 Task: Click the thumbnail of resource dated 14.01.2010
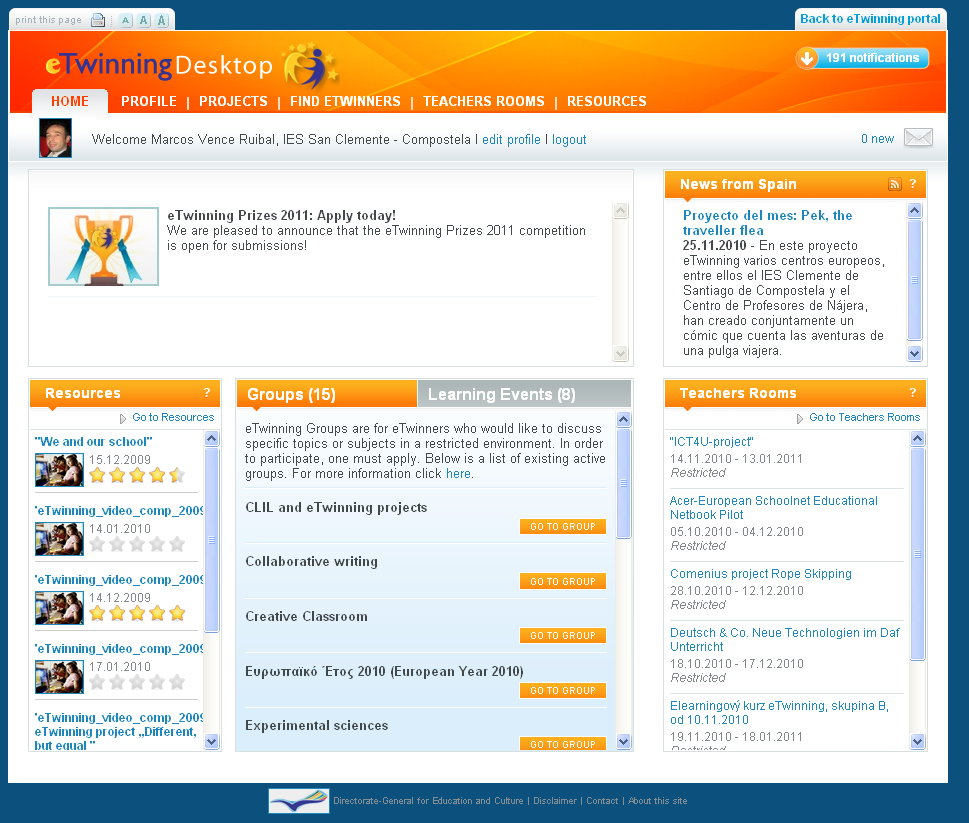pyautogui.click(x=59, y=539)
